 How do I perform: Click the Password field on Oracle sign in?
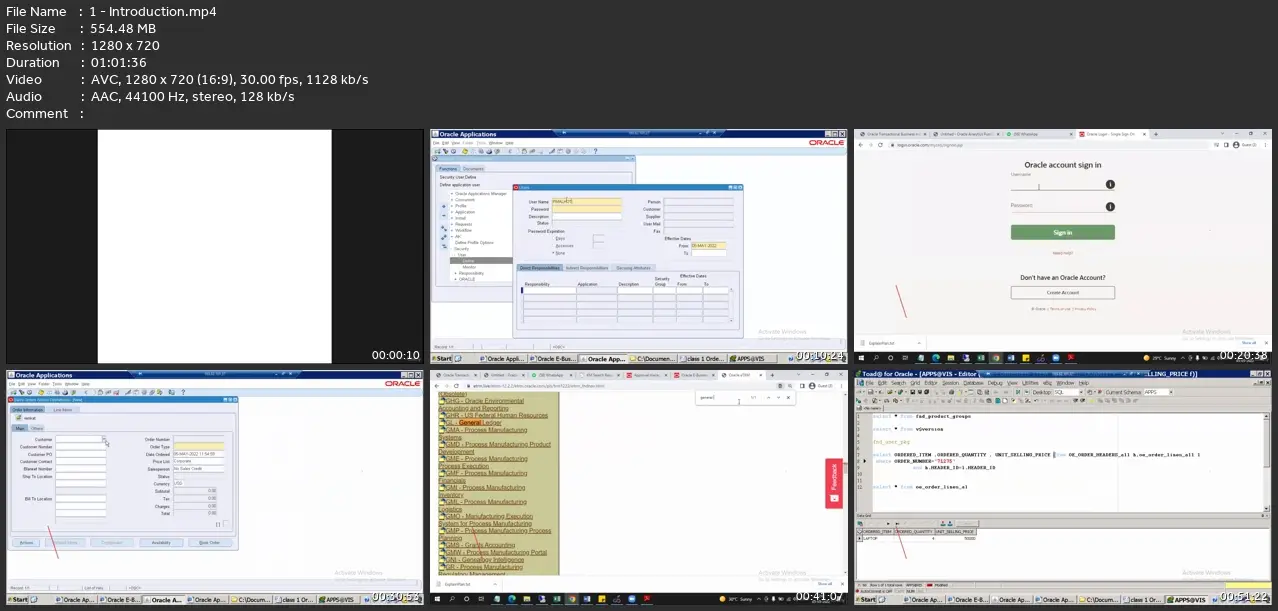pyautogui.click(x=1057, y=206)
